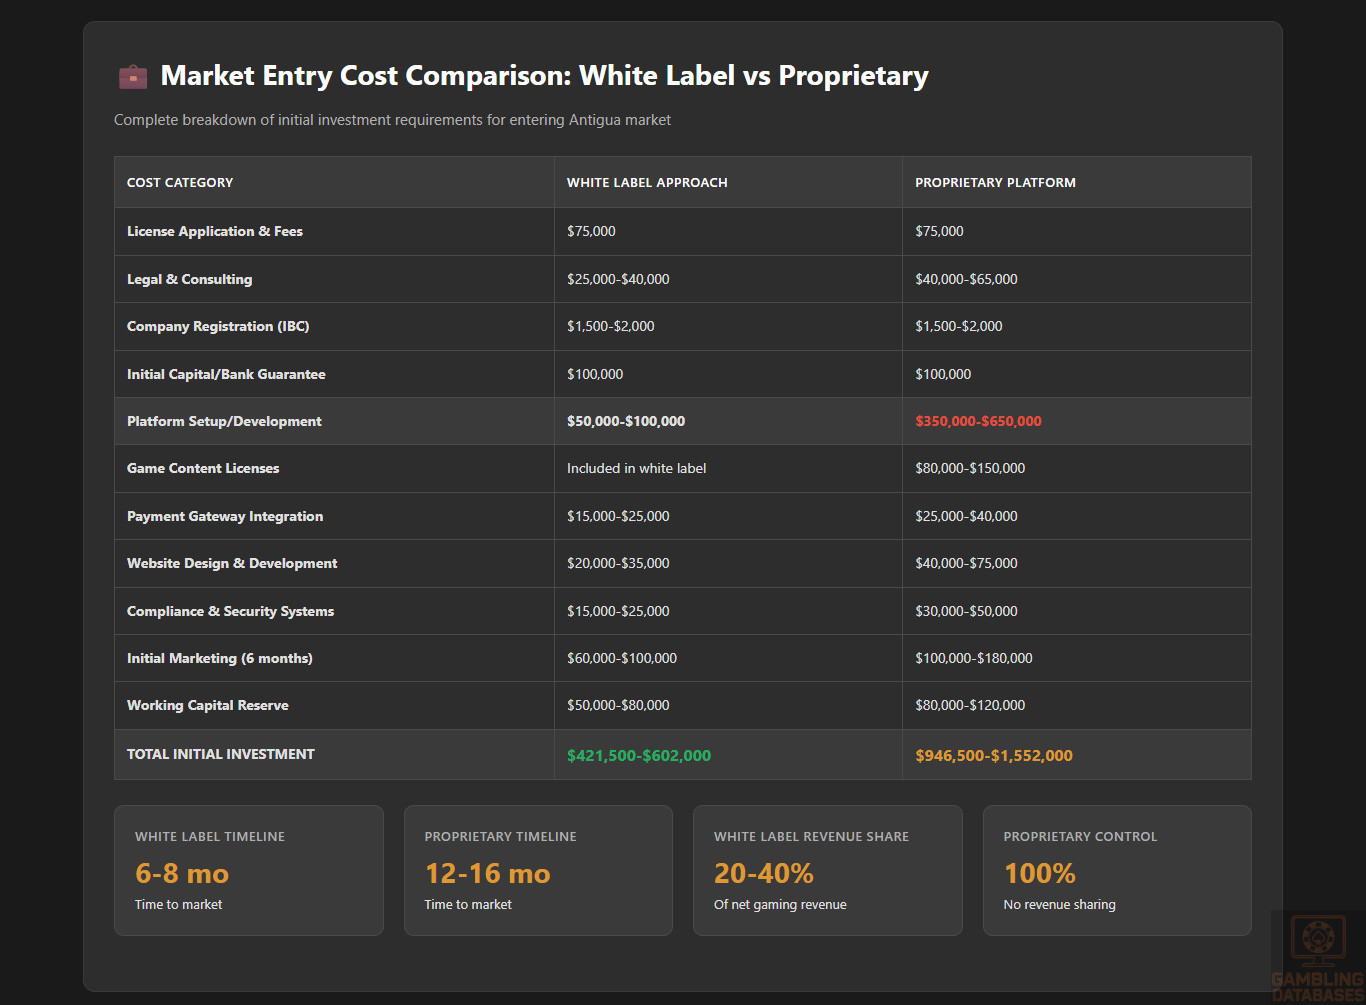This screenshot has height=1005, width=1366.
Task: Click the Cost Category column header
Action: pos(180,183)
